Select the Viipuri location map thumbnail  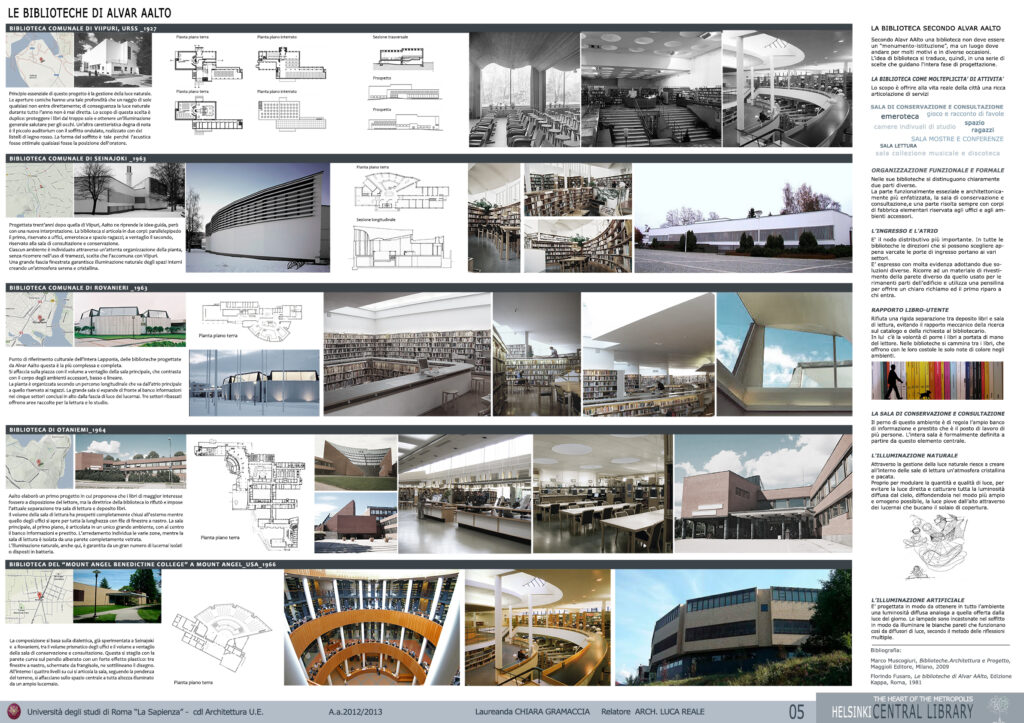38,62
